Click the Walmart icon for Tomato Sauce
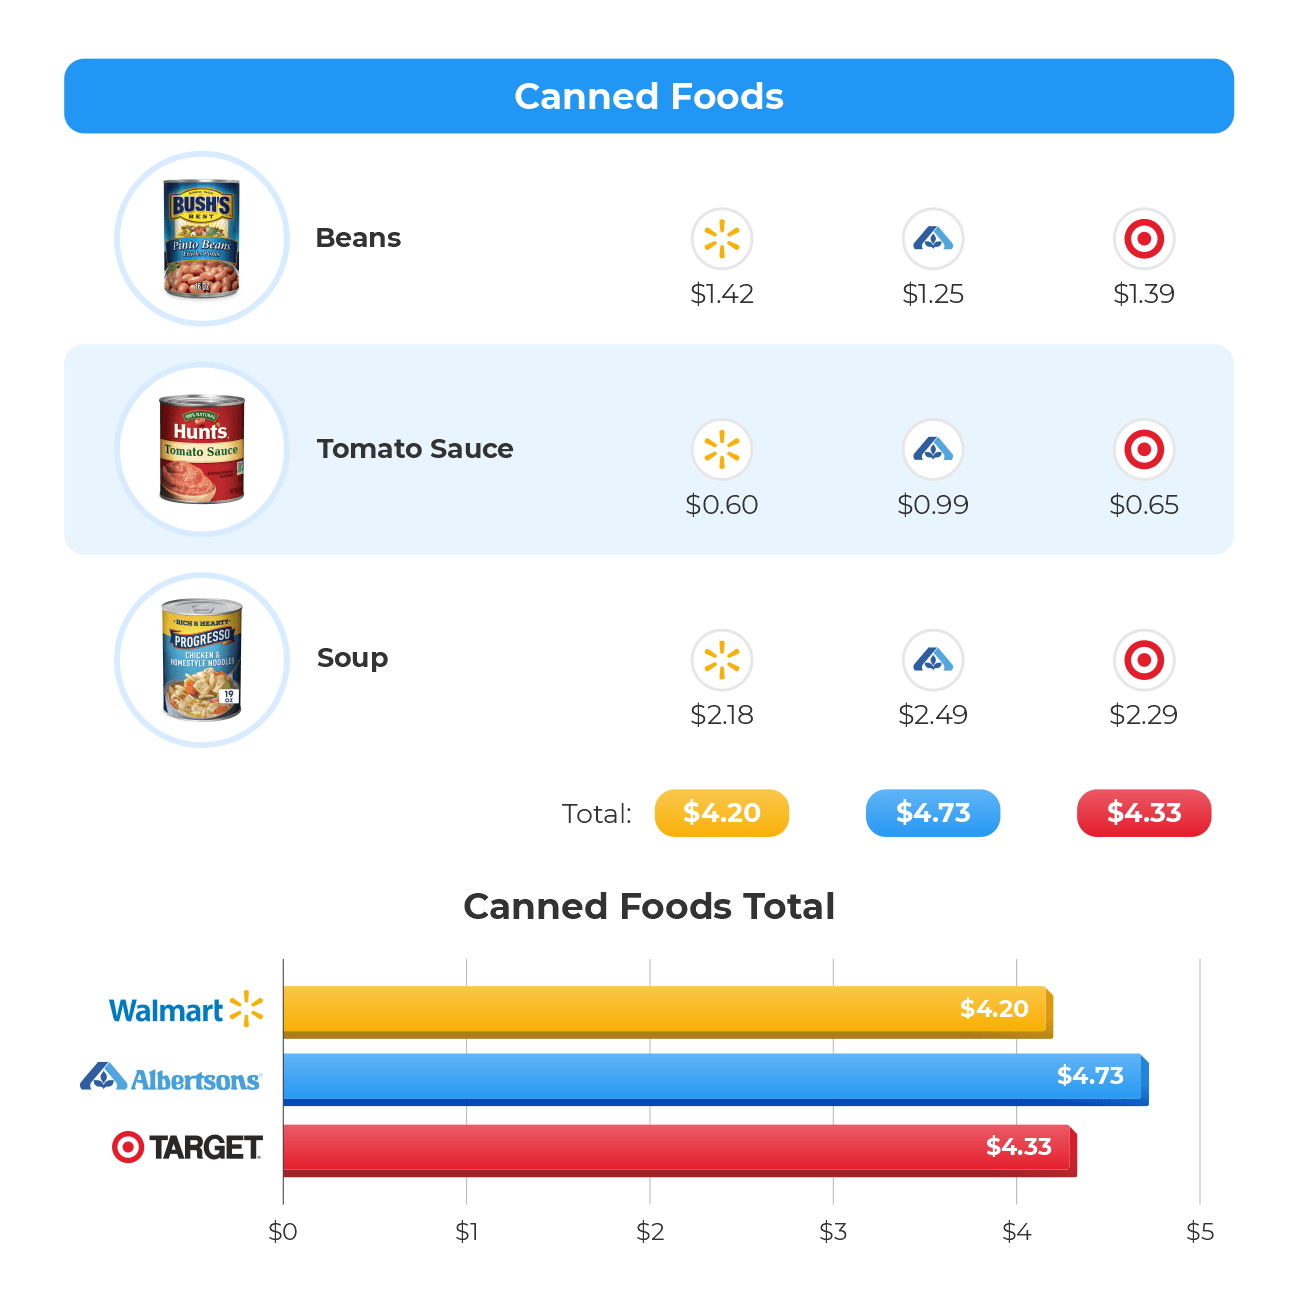 tap(721, 450)
